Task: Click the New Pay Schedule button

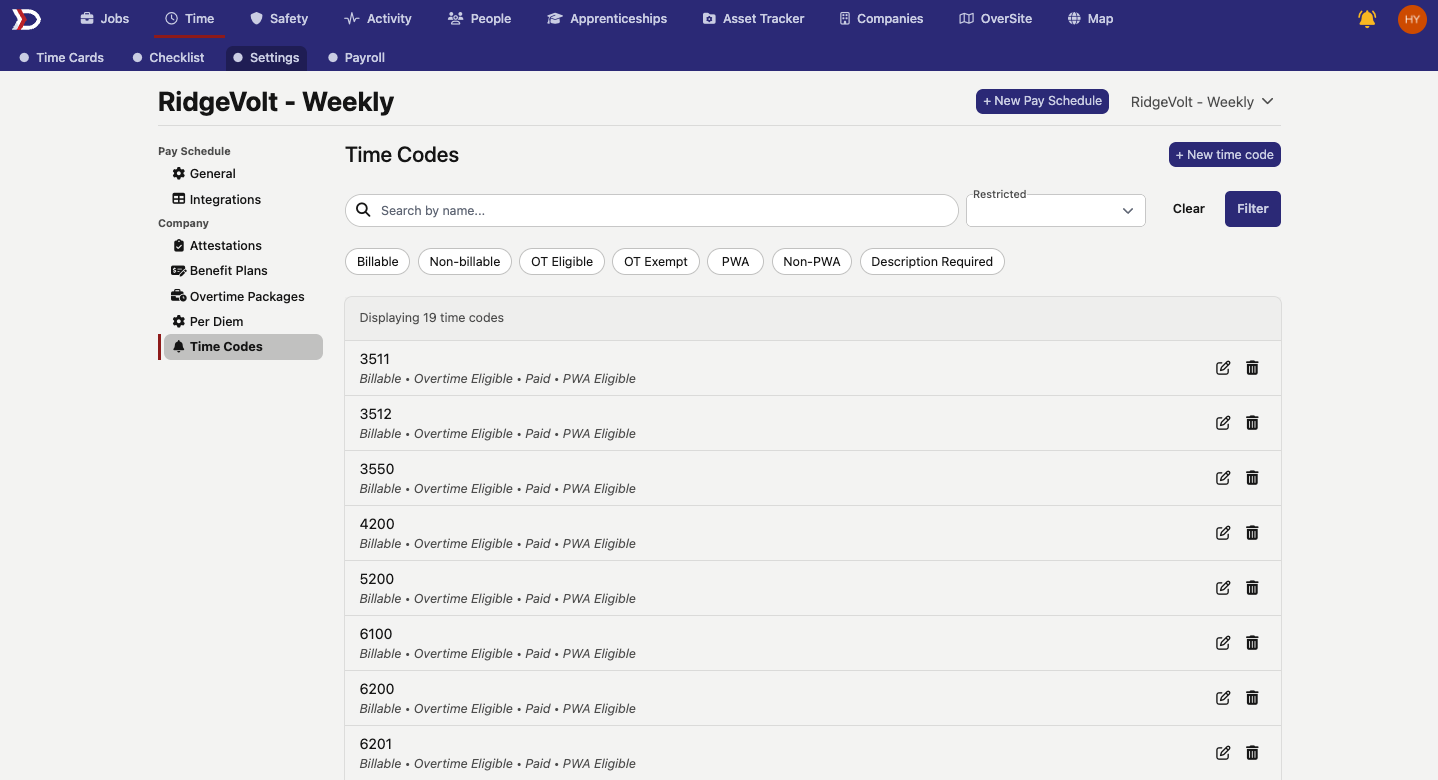Action: coord(1042,101)
